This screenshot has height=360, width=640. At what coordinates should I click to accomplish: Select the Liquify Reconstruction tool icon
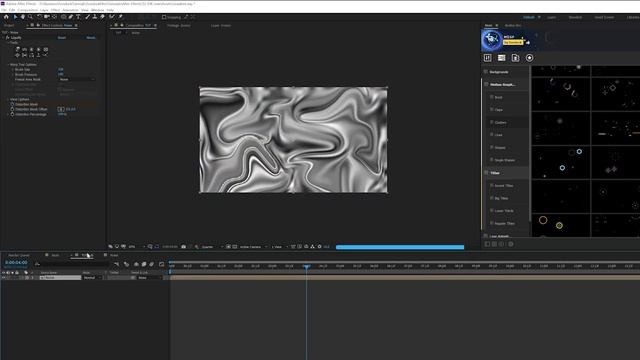click(45, 55)
